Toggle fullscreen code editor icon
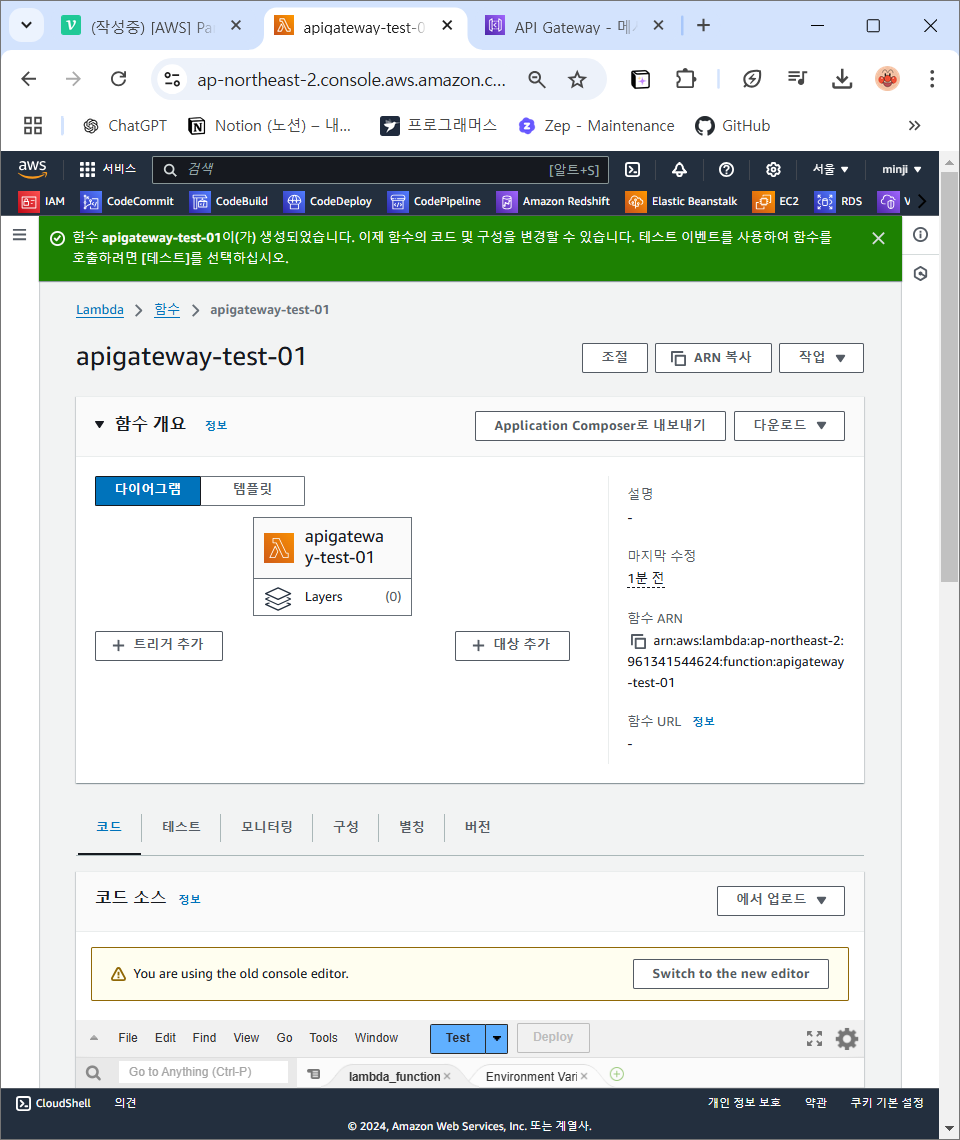This screenshot has width=960, height=1140. click(815, 1038)
